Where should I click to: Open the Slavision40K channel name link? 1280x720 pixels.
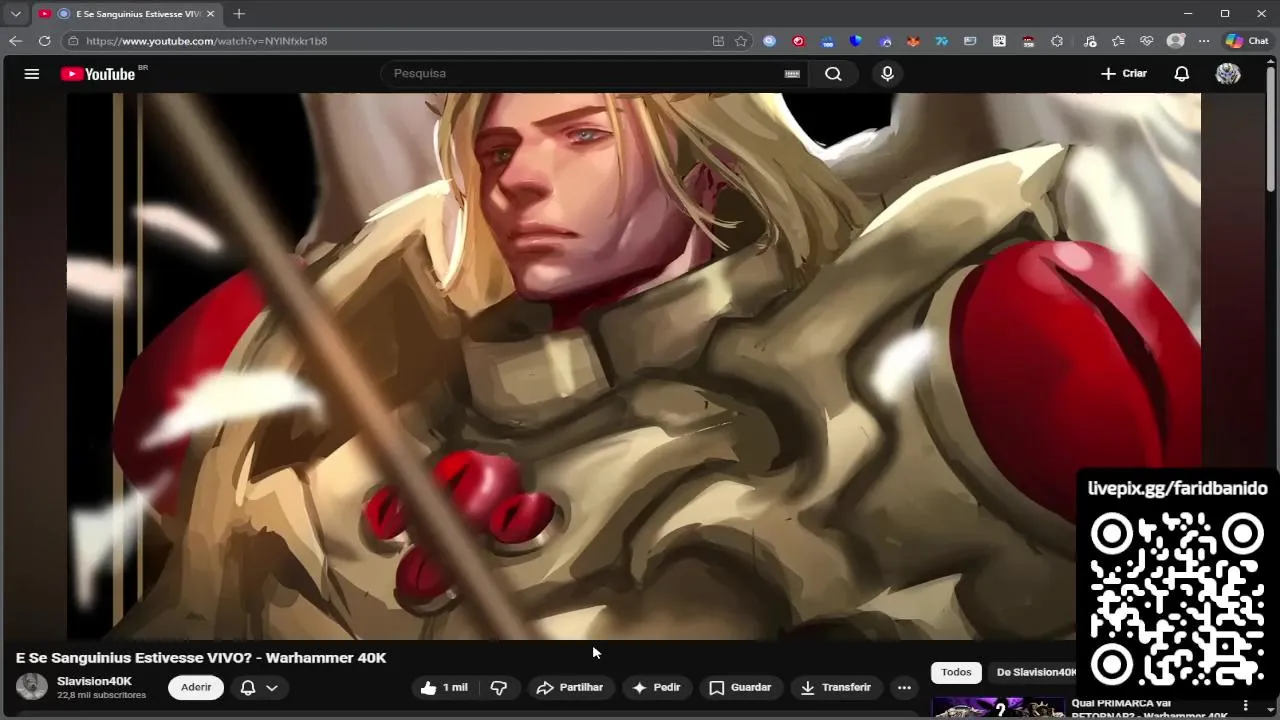pyautogui.click(x=94, y=681)
